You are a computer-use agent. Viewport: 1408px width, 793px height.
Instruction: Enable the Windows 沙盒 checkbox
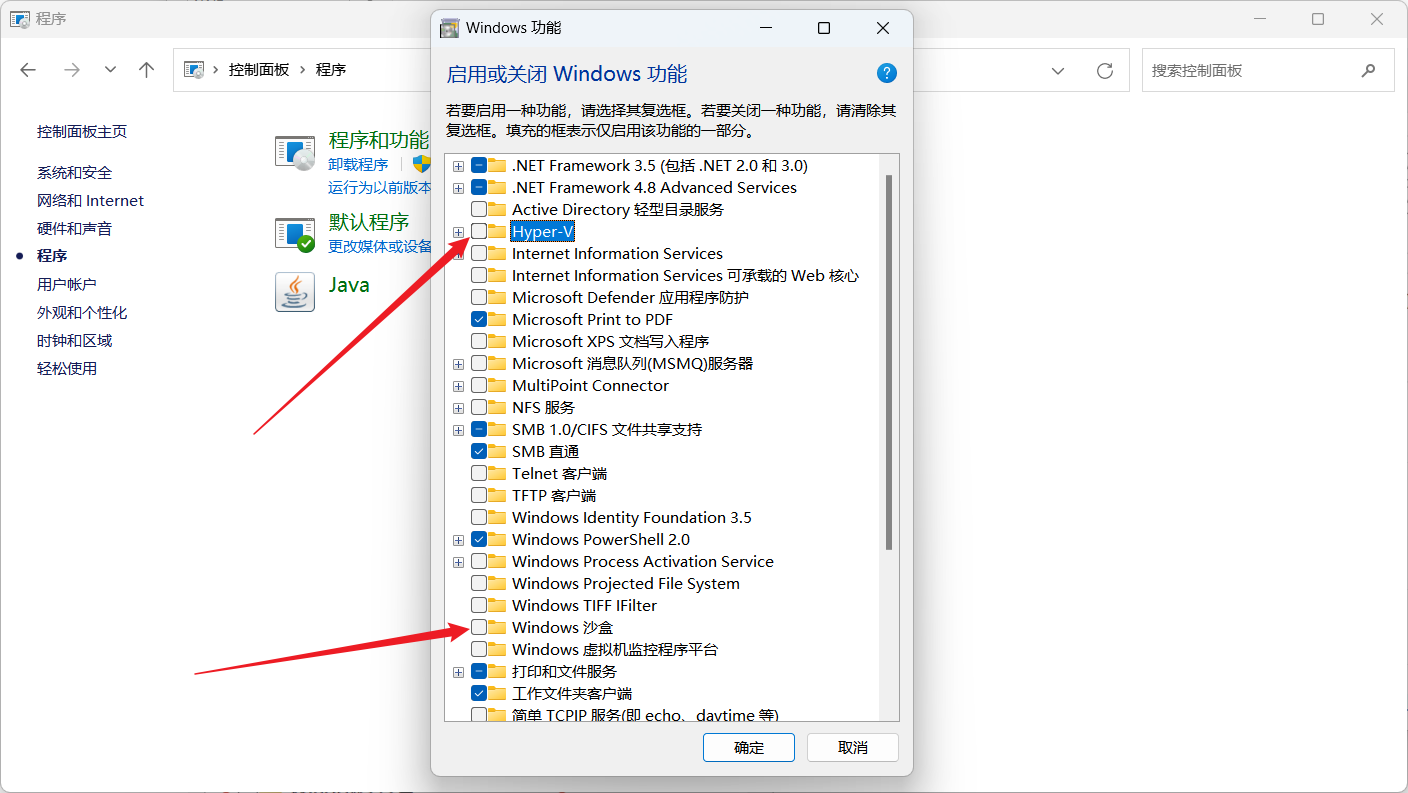coord(479,627)
